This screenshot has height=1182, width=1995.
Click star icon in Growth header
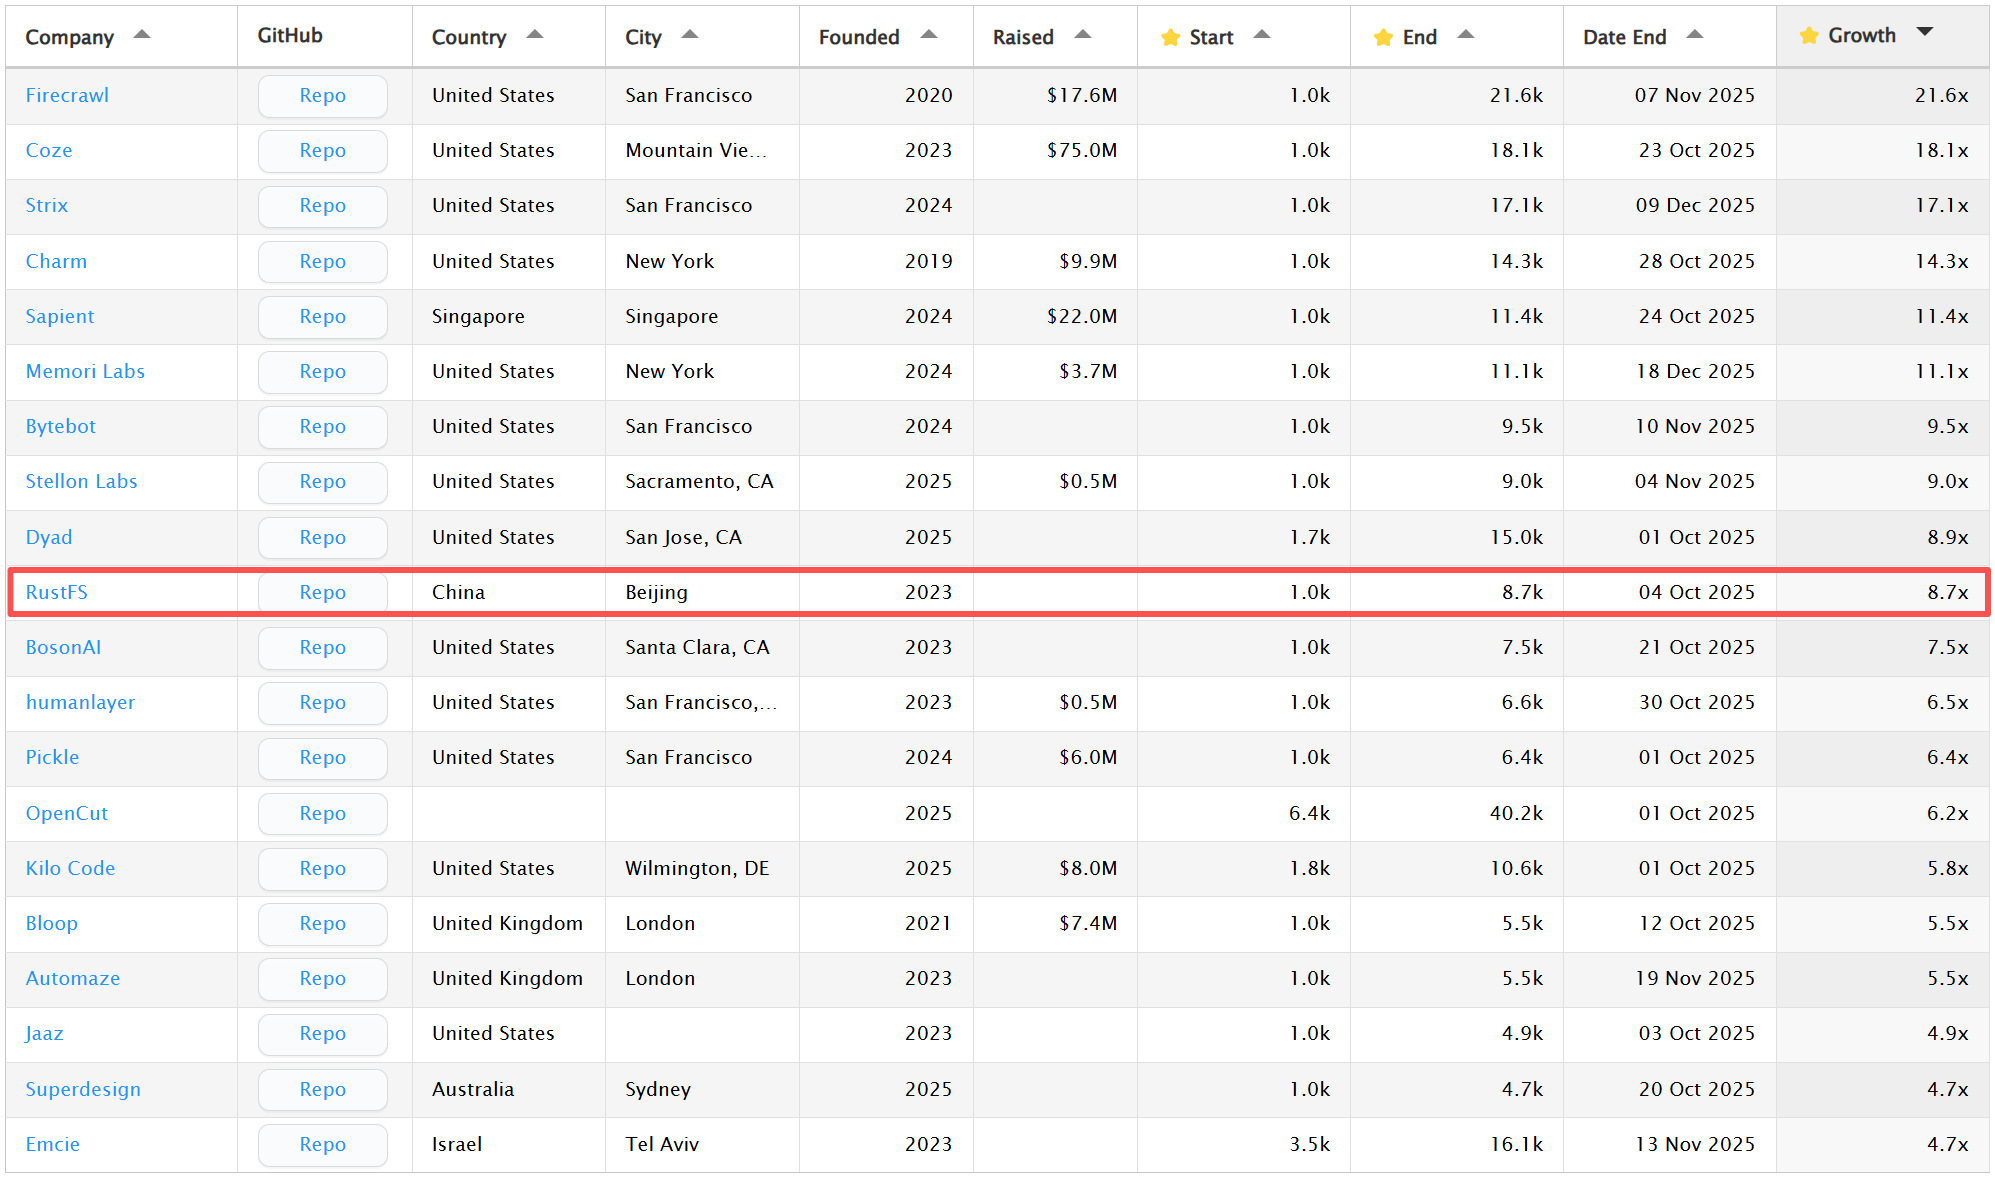(x=1809, y=36)
